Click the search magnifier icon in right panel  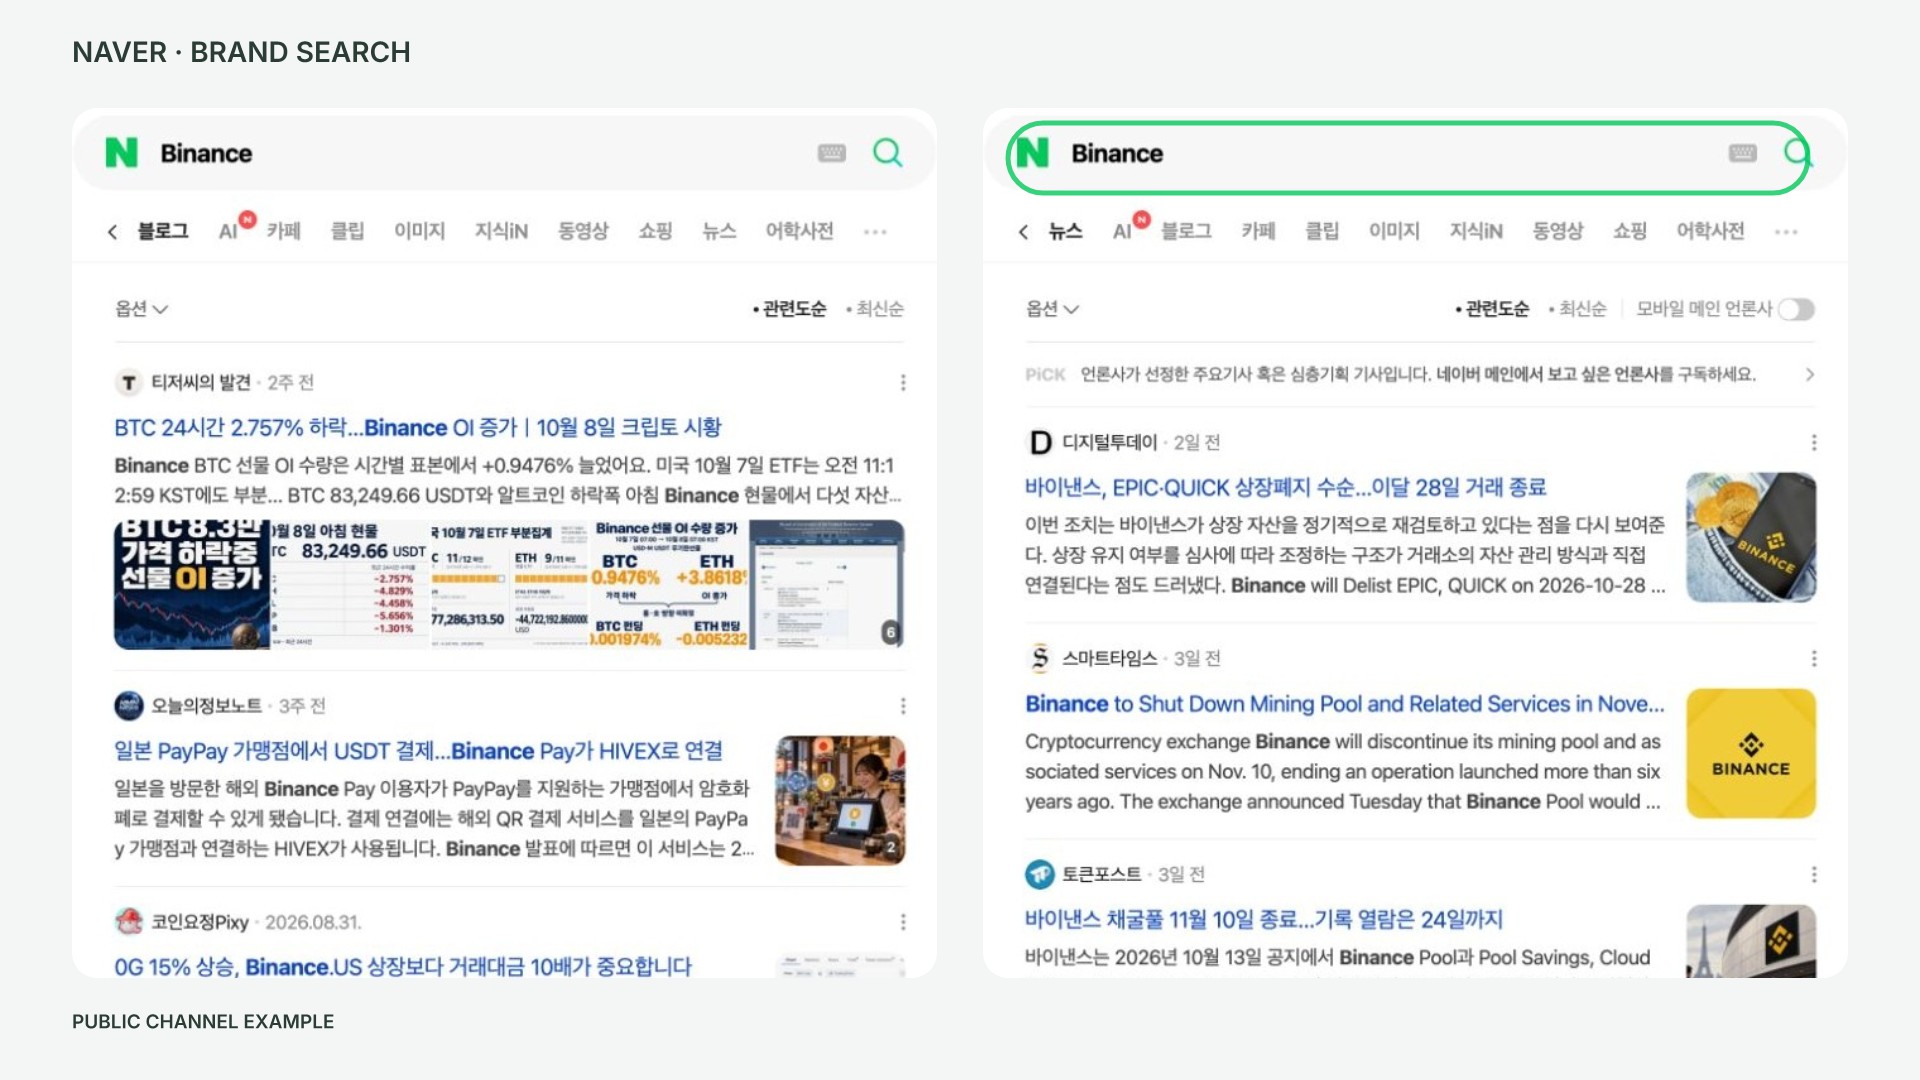(x=1798, y=153)
